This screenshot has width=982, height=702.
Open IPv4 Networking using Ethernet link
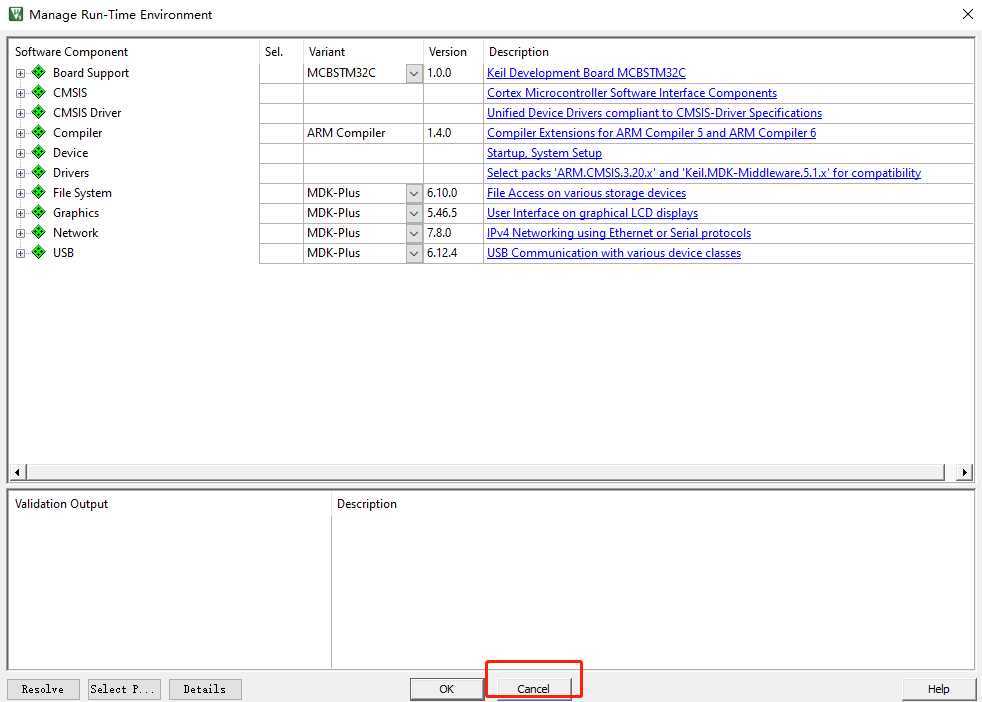619,233
